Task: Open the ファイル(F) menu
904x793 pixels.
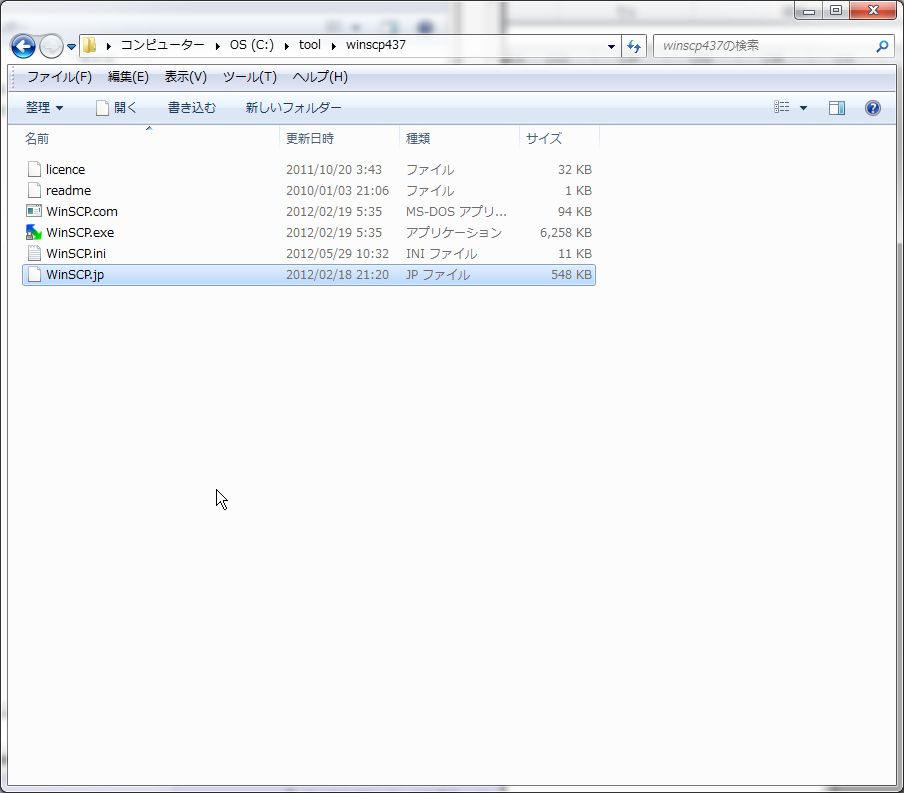Action: tap(59, 77)
